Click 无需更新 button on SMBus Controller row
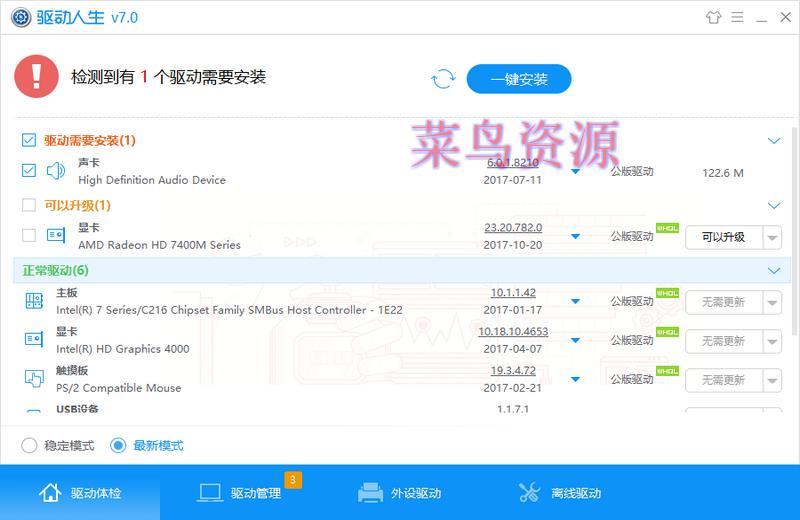The image size is (800, 520). [724, 303]
